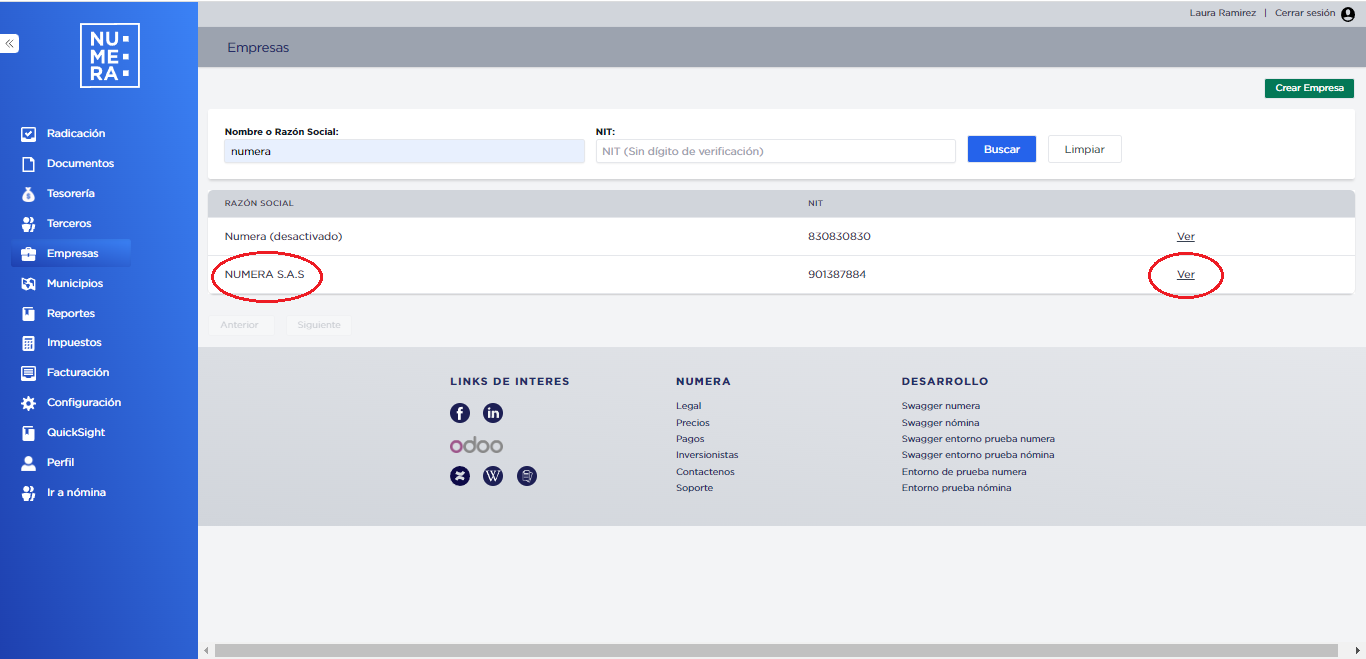The height and width of the screenshot is (659, 1366).
Task: Open the Legal footer link
Action: (x=689, y=406)
